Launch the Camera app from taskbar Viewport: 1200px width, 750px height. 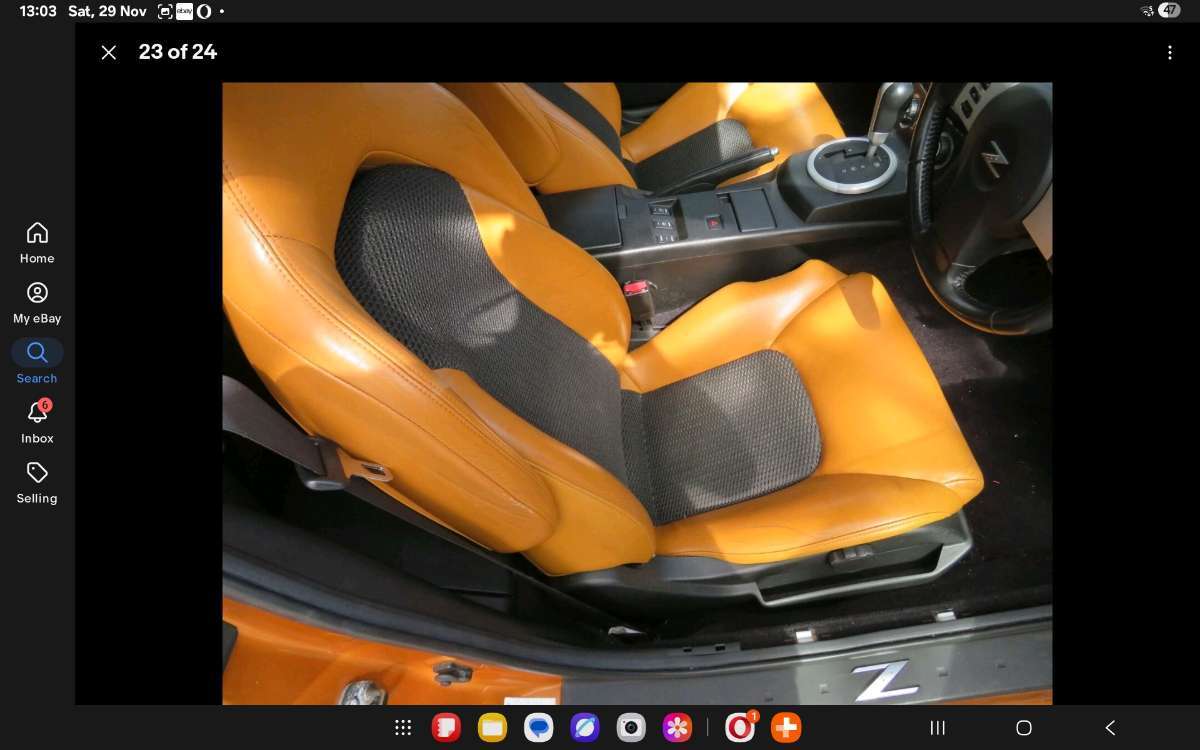pos(631,728)
